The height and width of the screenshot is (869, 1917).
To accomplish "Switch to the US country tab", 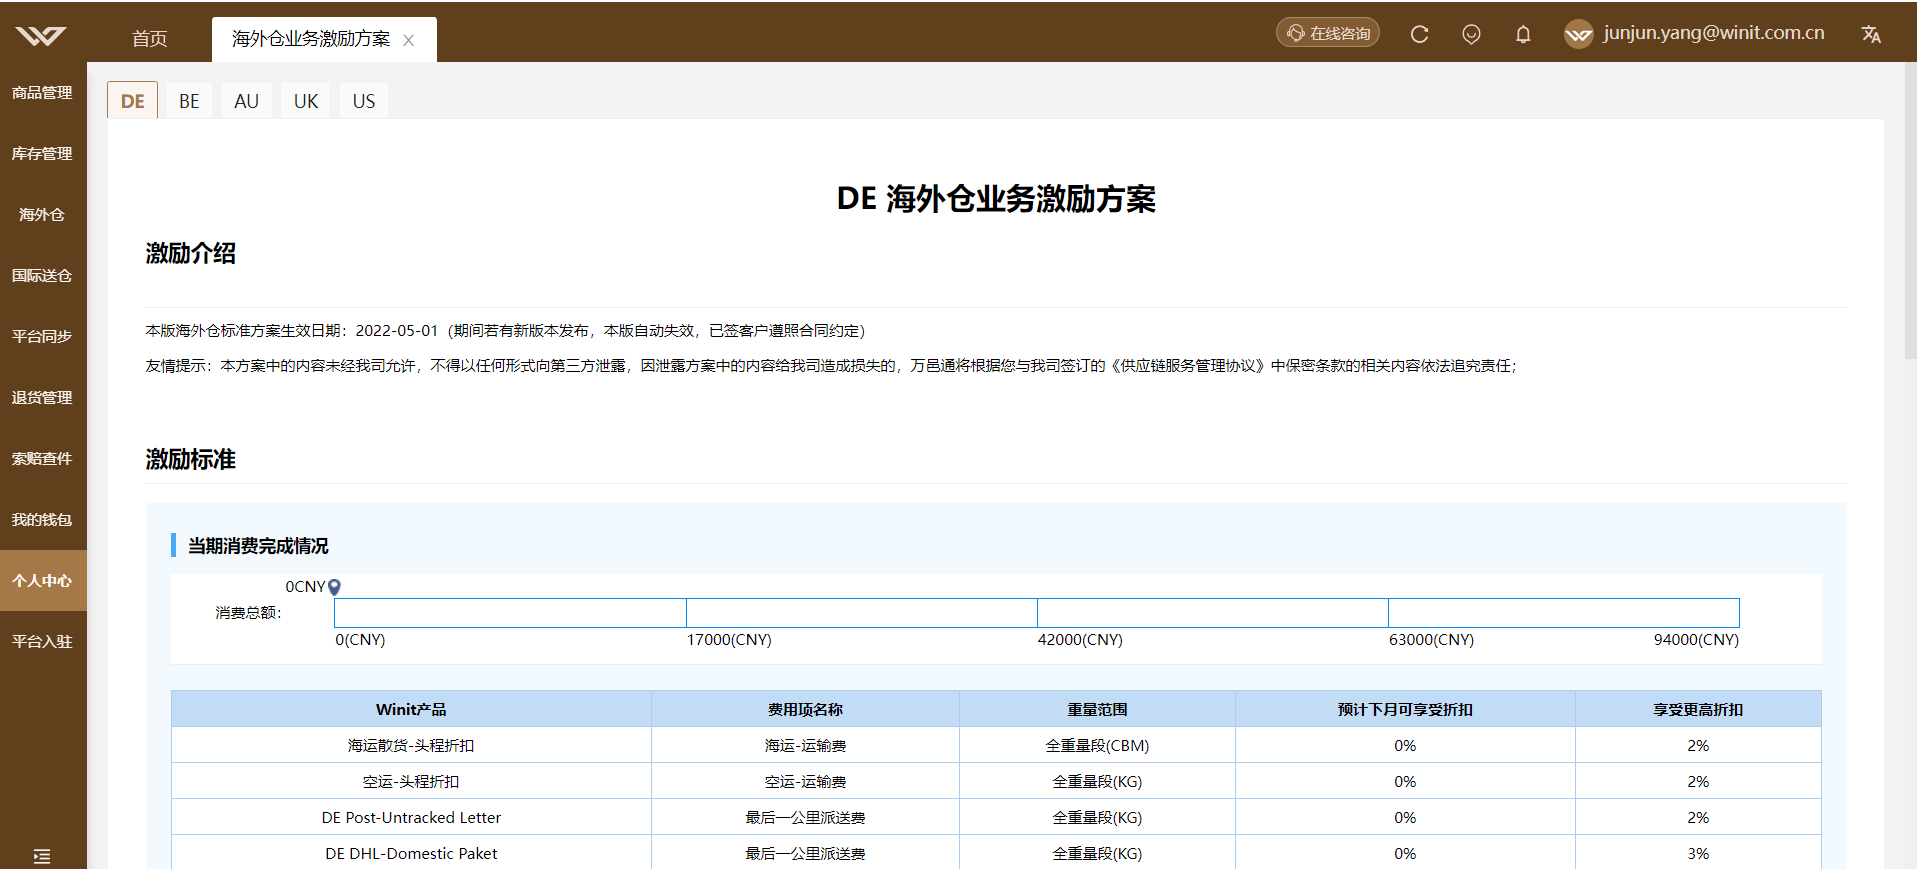I will [364, 101].
